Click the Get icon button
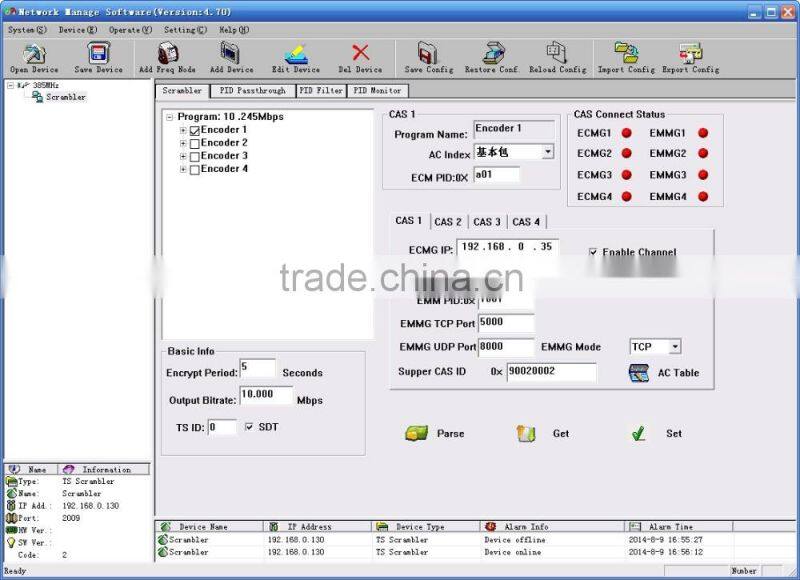Viewport: 800px width, 580px height. click(526, 433)
